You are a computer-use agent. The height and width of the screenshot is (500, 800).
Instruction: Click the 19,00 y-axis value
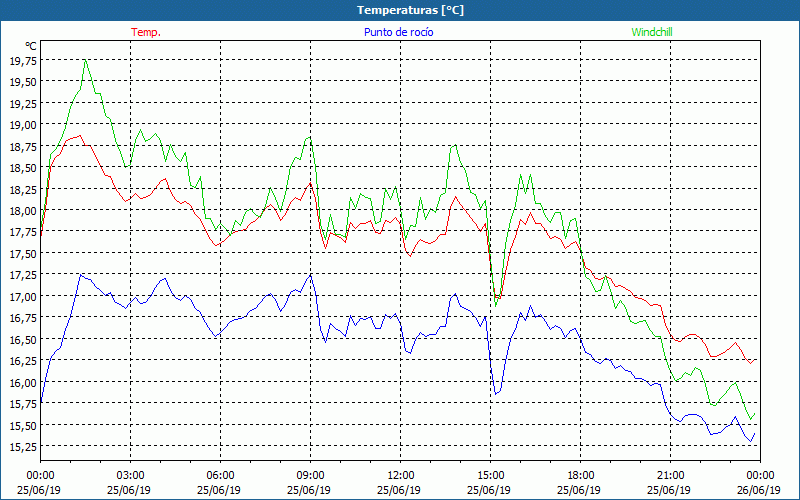click(23, 124)
